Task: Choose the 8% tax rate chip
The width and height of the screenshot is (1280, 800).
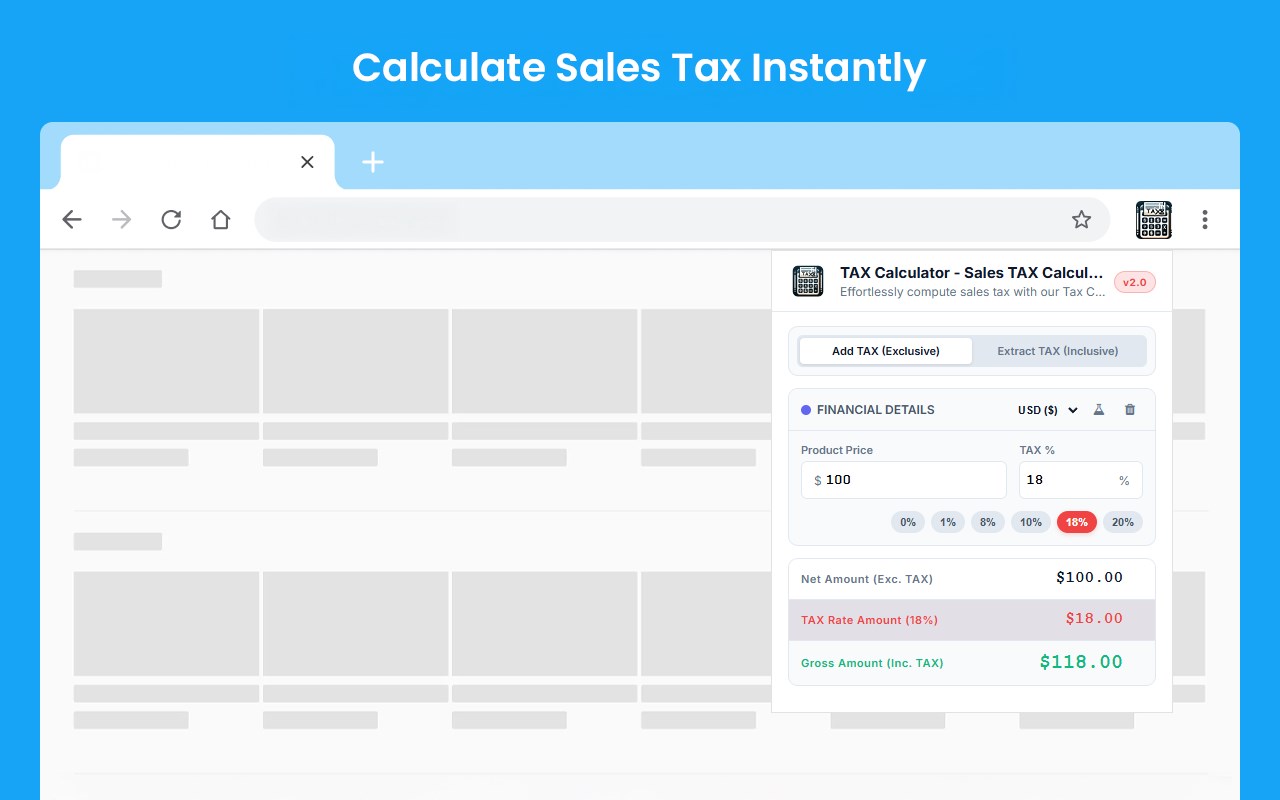Action: 988,522
